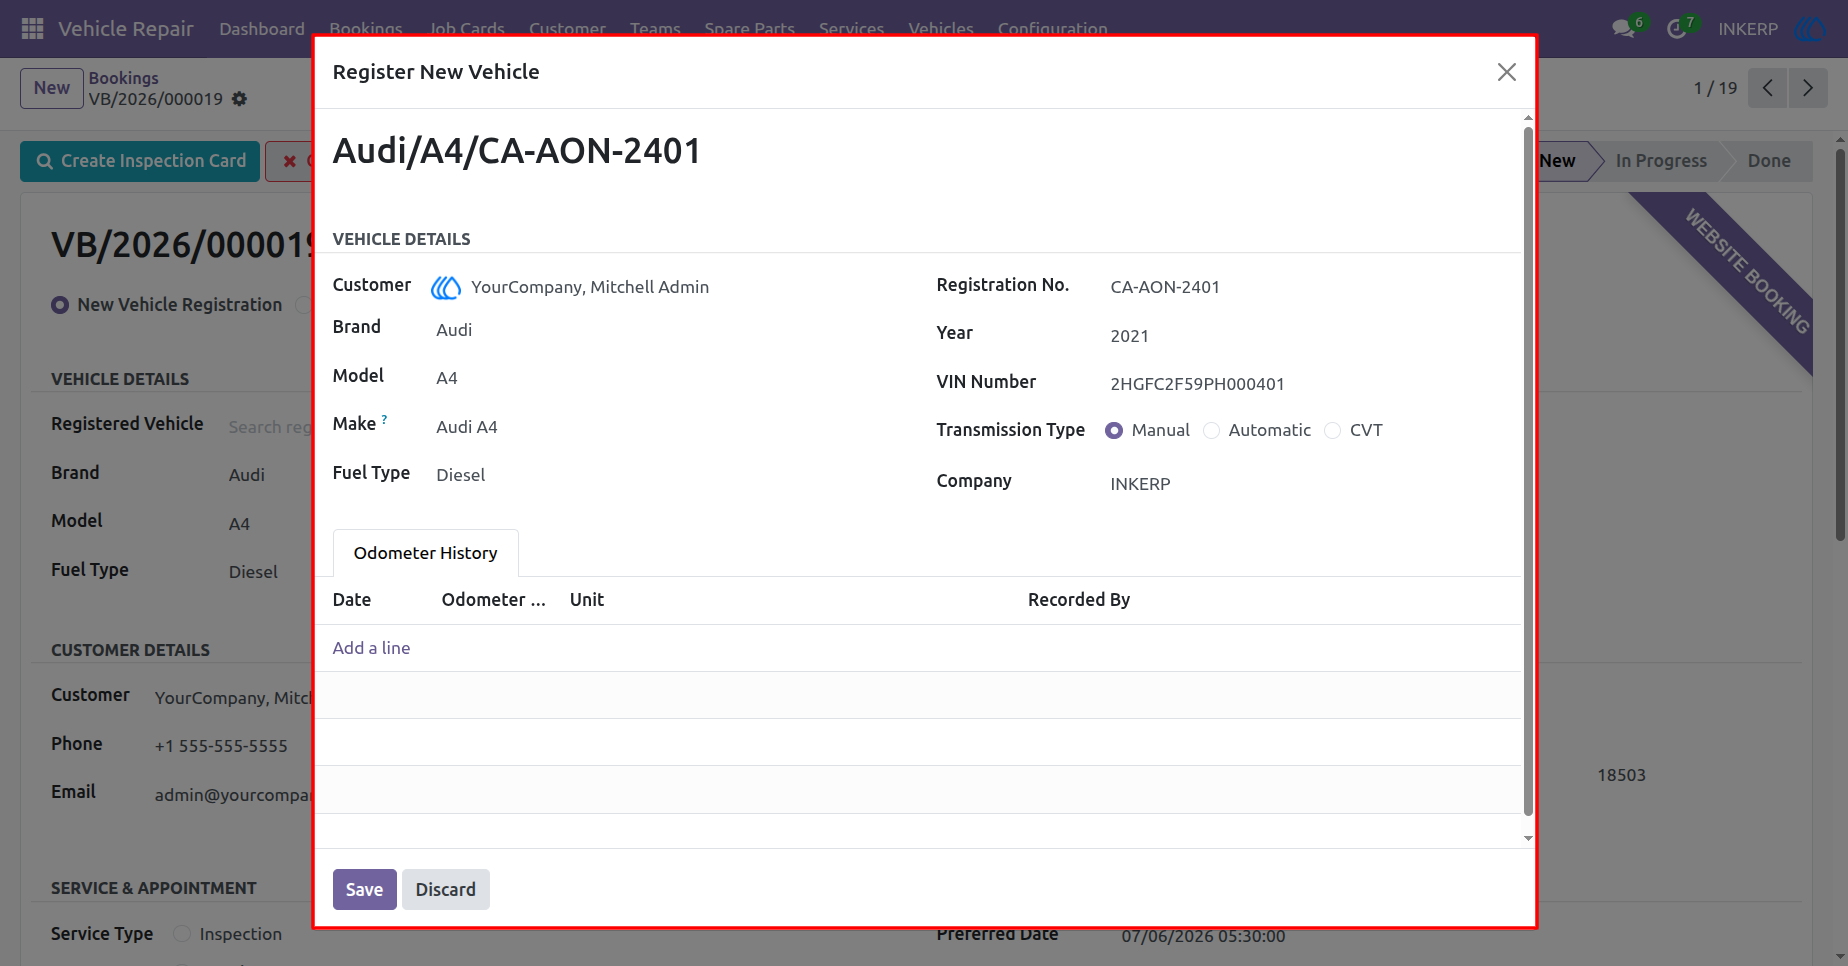The height and width of the screenshot is (966, 1848).
Task: Click the customer avatar icon in dialog
Action: pos(446,288)
